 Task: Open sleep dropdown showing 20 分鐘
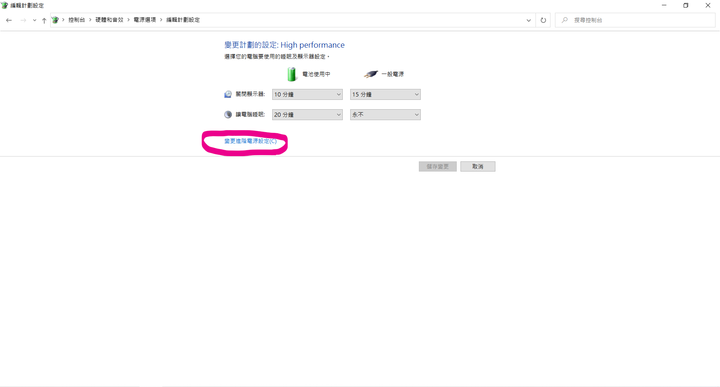pyautogui.click(x=307, y=114)
